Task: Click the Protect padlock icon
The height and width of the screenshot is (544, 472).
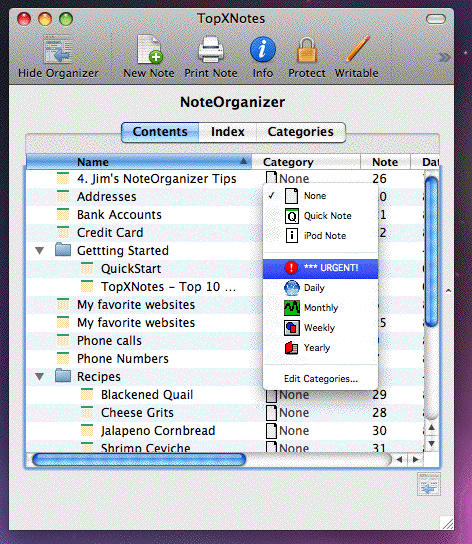Action: point(307,50)
